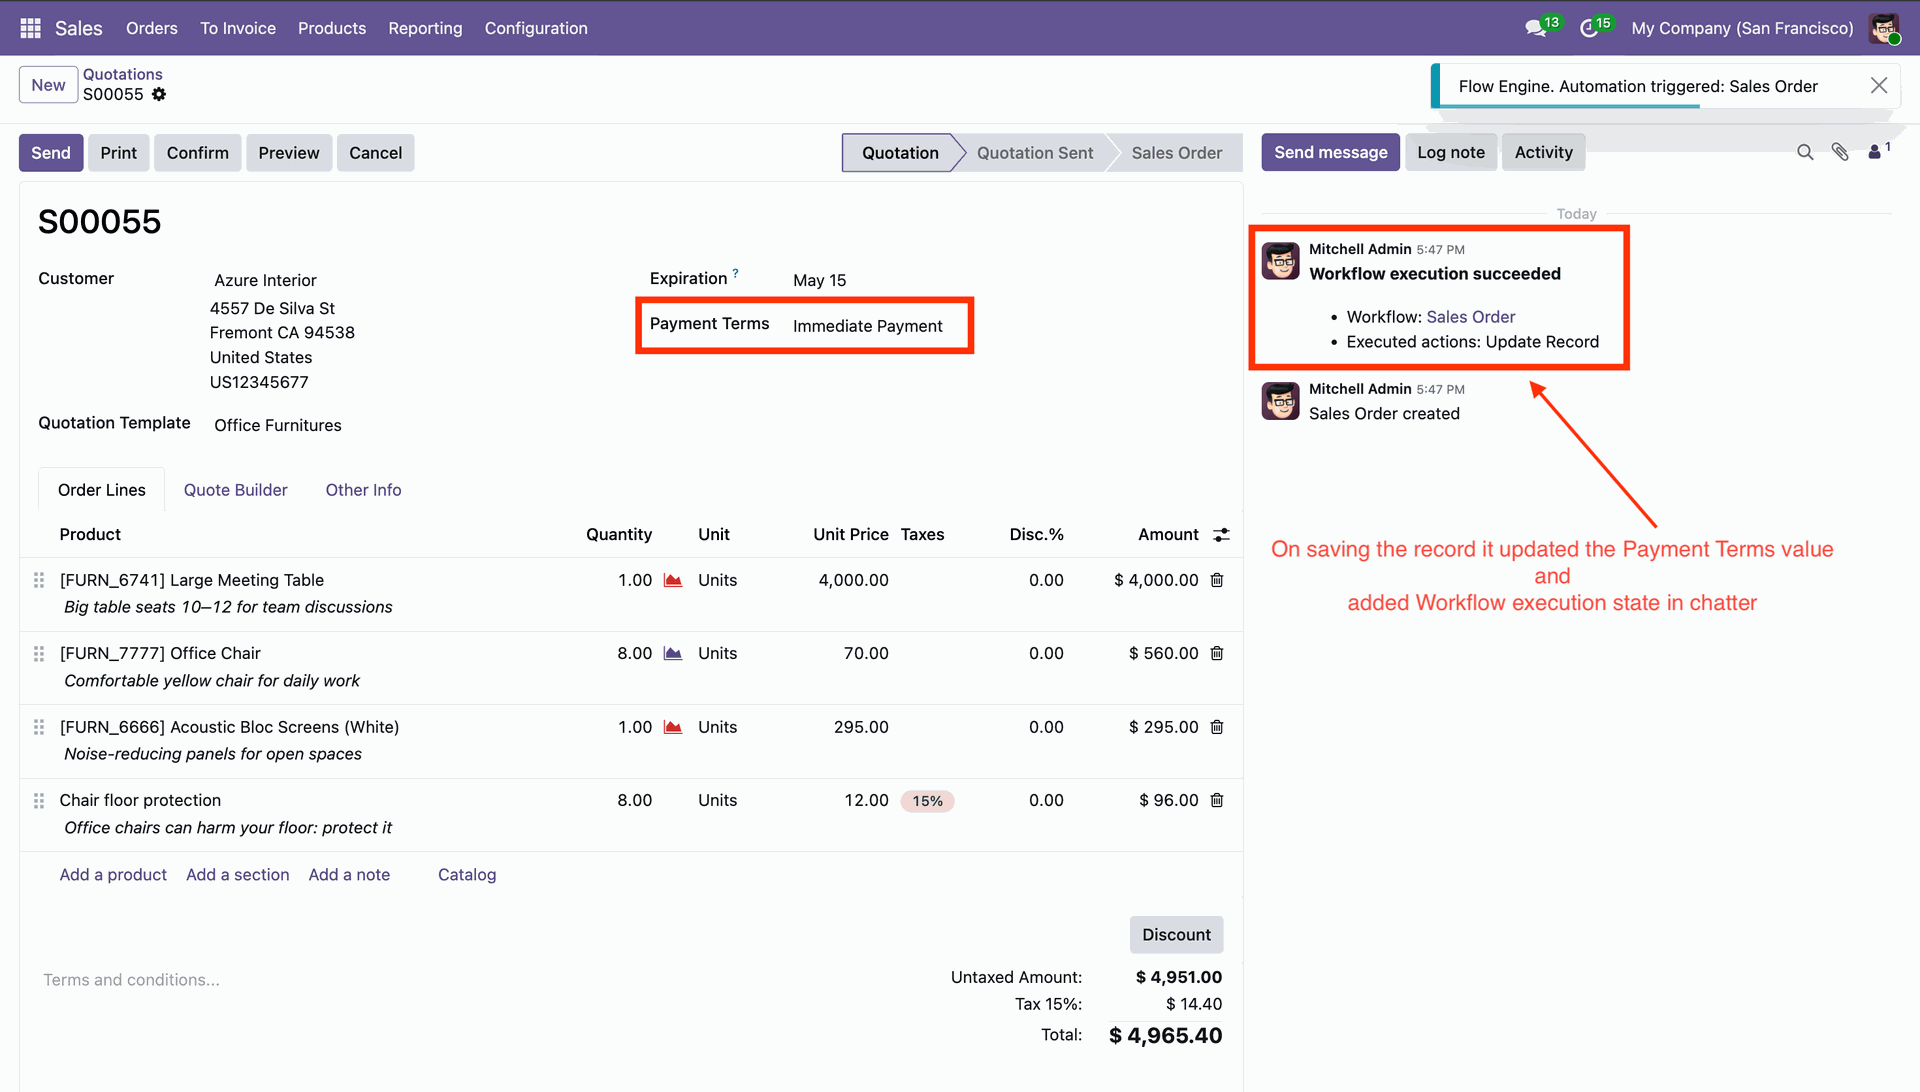Open the company switcher My Company (San Francisco)
Viewport: 1920px width, 1092px height.
pos(1742,28)
